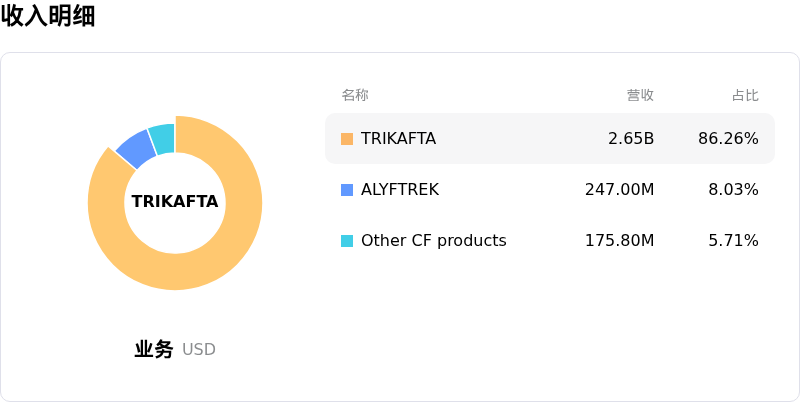Click the 收入明细 section heading
800x402 pixels.
click(x=48, y=16)
